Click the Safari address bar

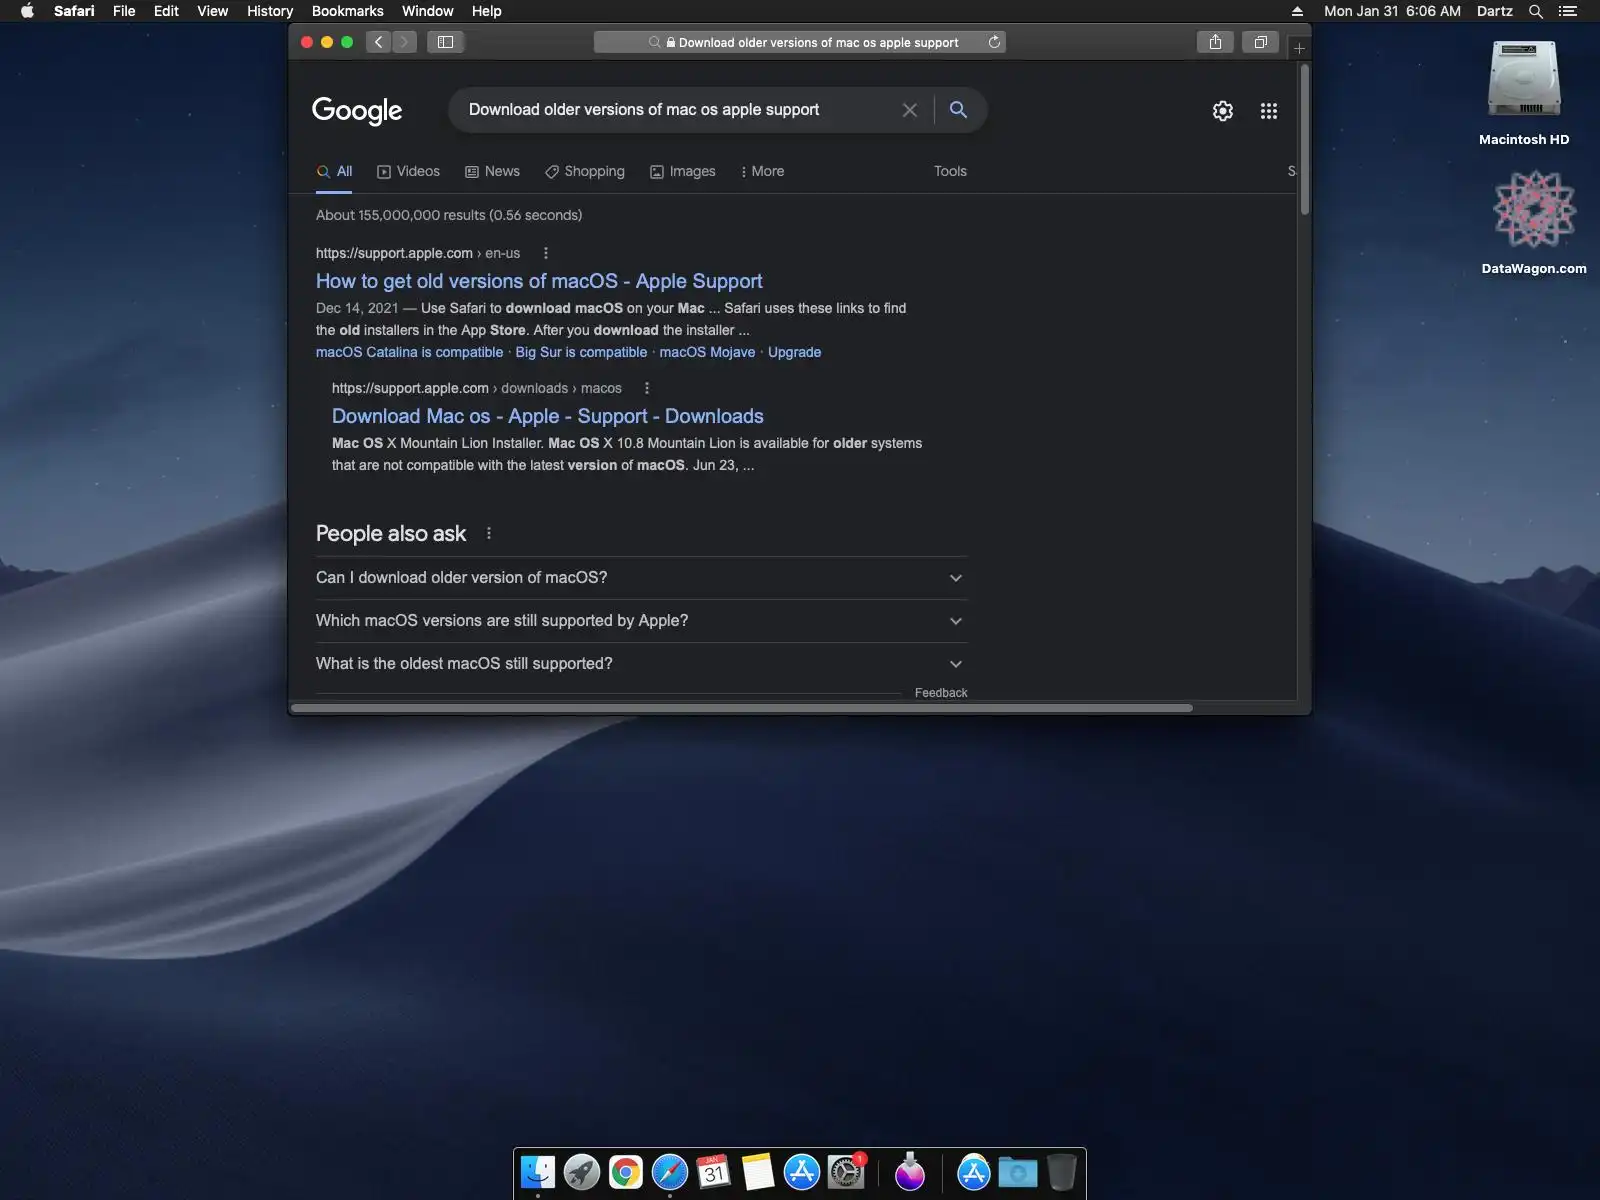pos(800,42)
